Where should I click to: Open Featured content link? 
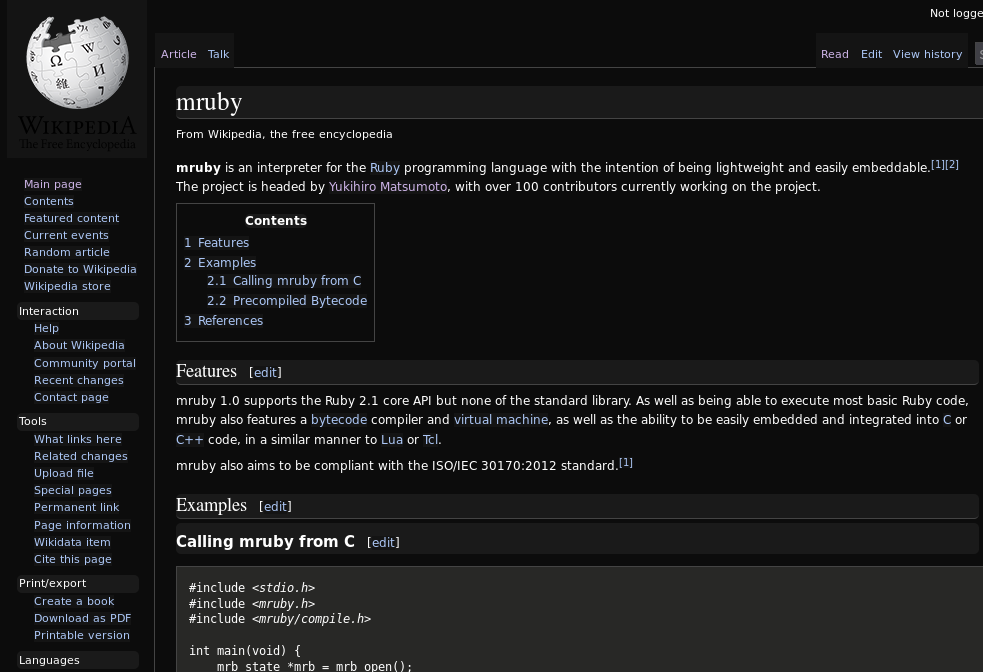tap(71, 218)
